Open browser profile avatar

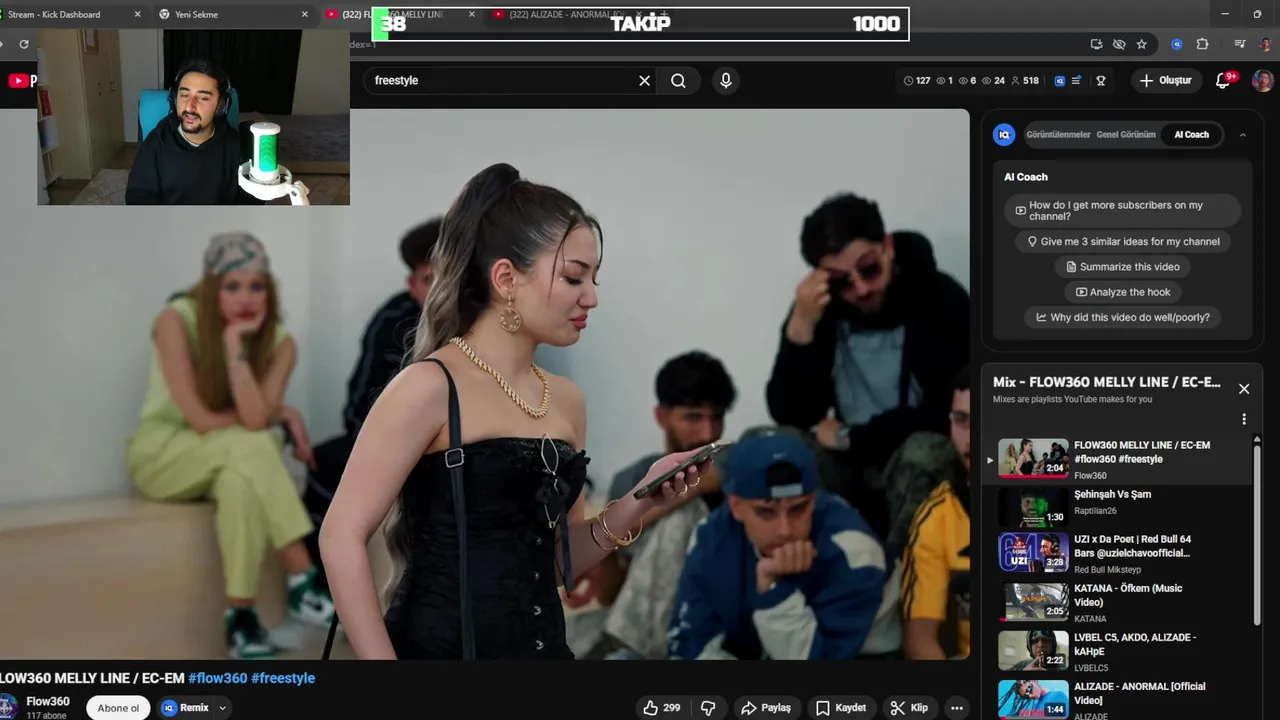1266,44
